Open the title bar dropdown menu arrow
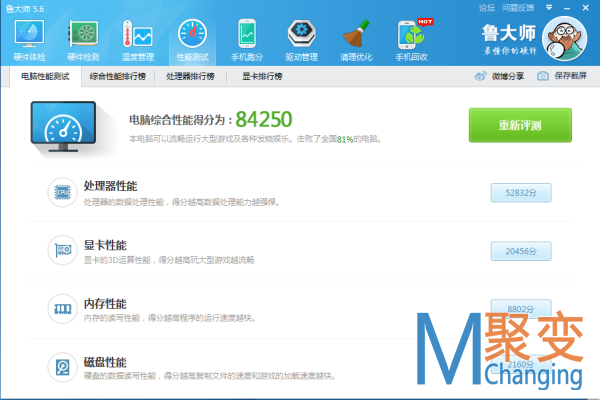600x400 pixels. (x=549, y=7)
